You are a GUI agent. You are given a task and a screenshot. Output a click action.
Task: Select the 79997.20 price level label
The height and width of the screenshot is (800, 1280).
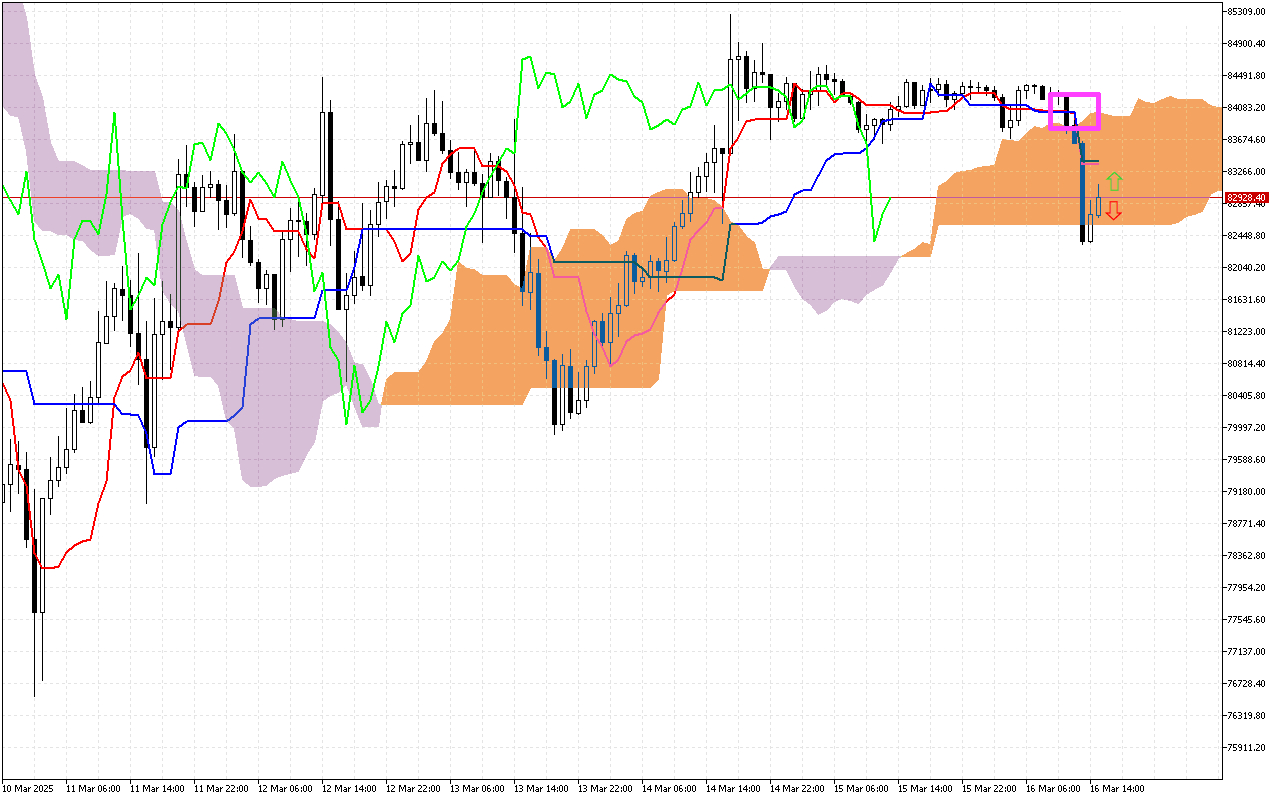point(1246,428)
